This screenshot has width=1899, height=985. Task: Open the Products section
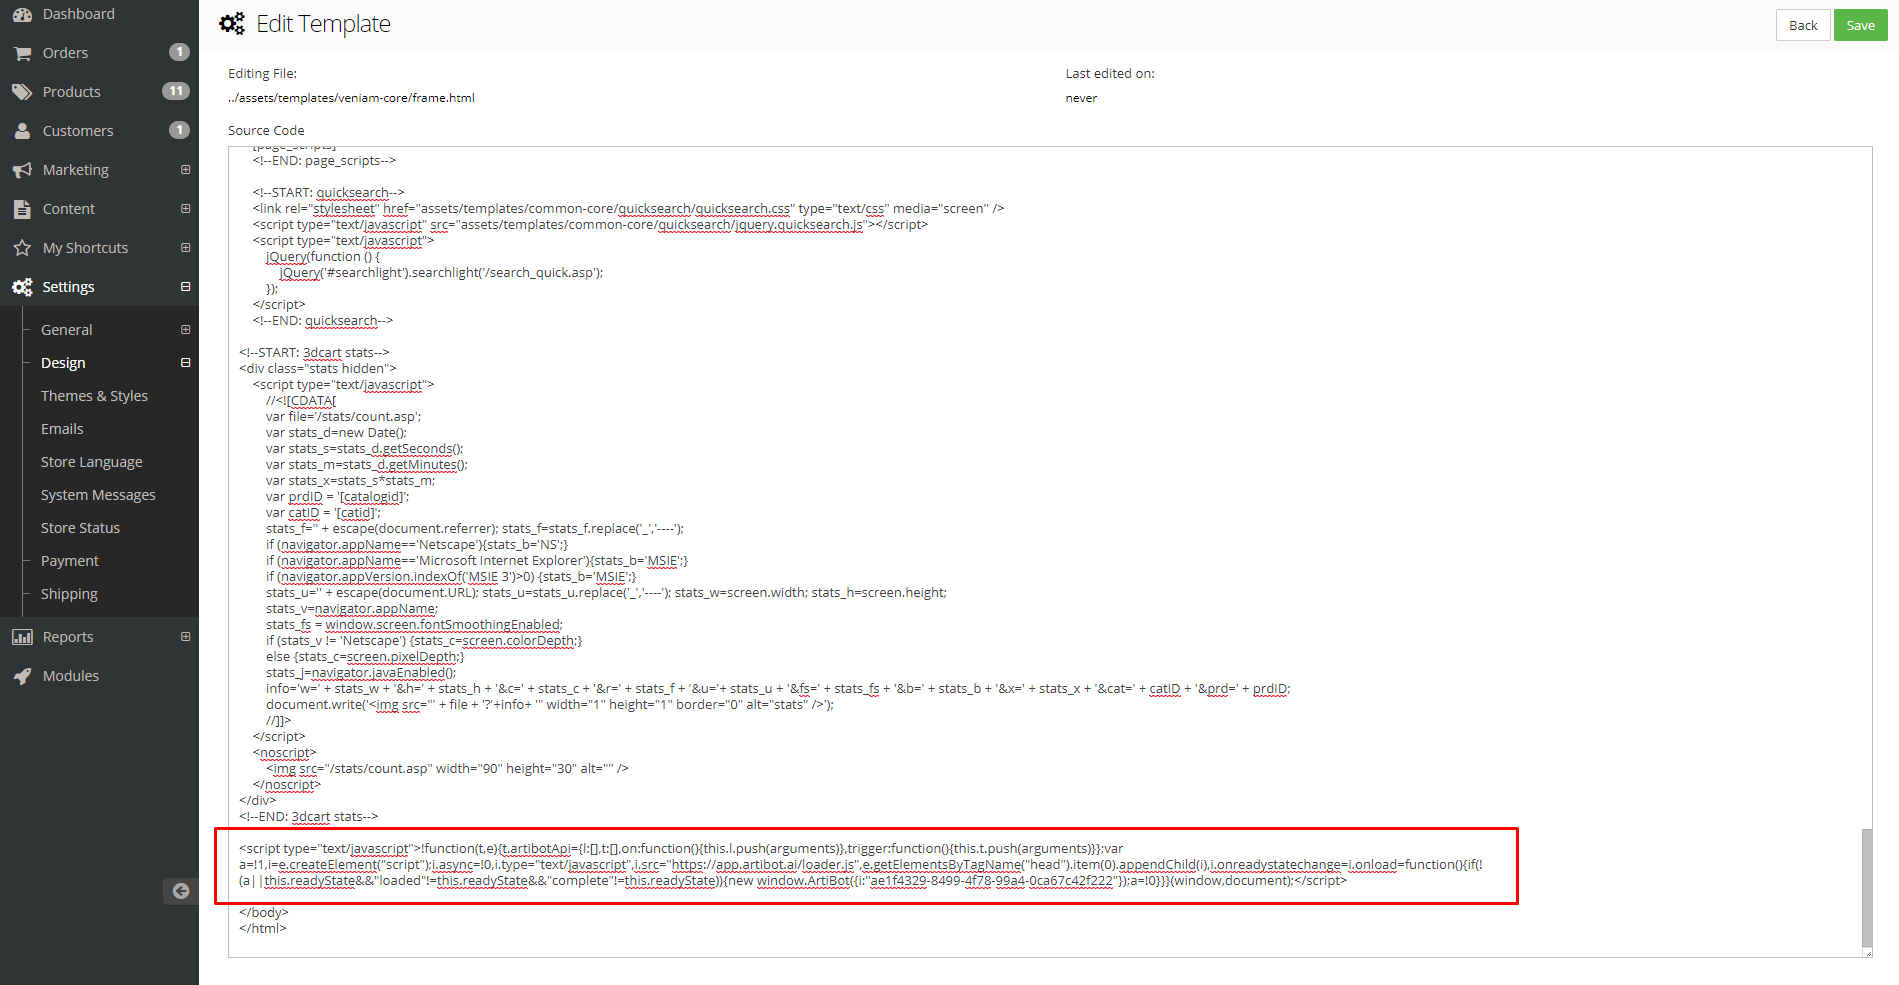pyautogui.click(x=71, y=92)
